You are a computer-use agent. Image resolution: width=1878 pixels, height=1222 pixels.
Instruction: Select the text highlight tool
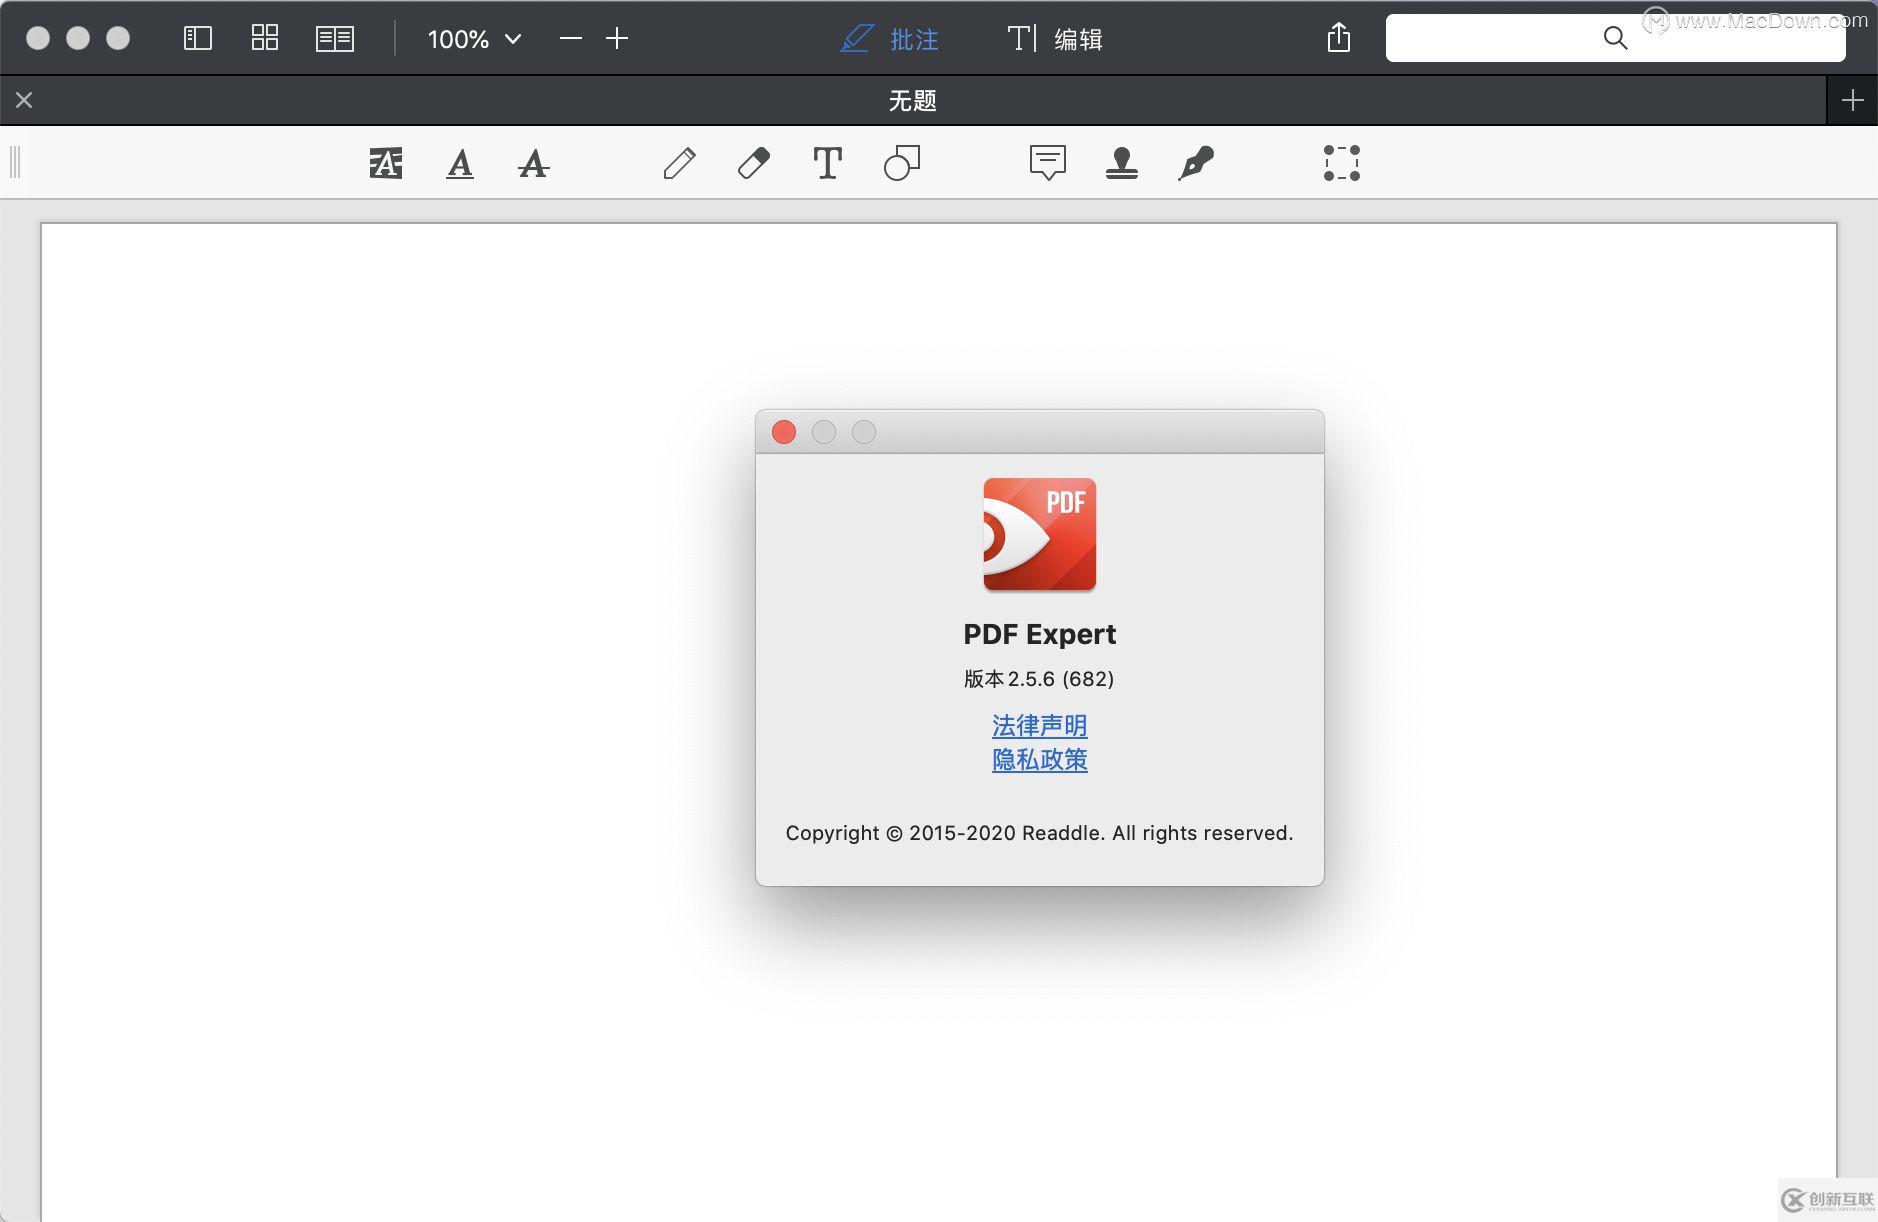click(x=386, y=162)
